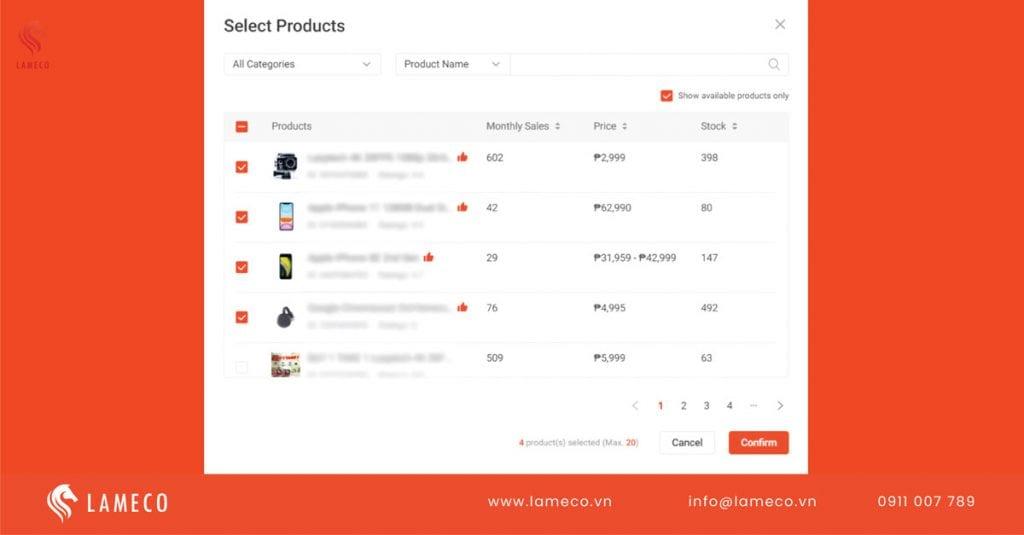Sort products by Stock arrows
Image resolution: width=1024 pixels, height=535 pixels.
click(735, 126)
